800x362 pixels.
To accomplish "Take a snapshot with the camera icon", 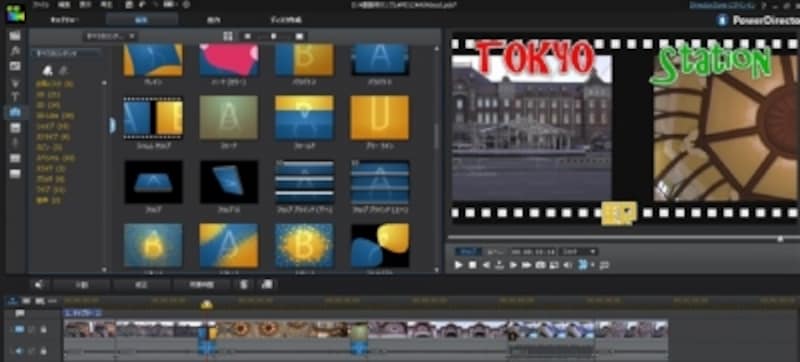I will (x=540, y=265).
